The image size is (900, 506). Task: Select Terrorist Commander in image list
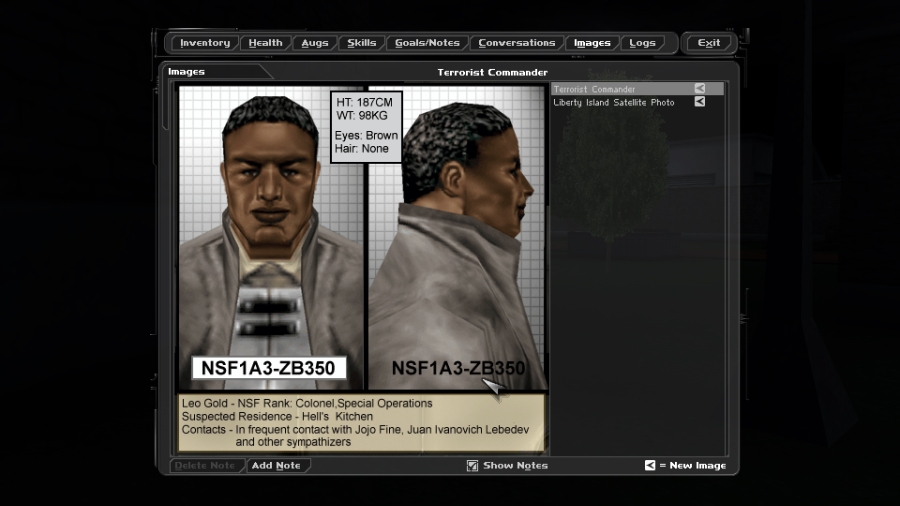(637, 89)
